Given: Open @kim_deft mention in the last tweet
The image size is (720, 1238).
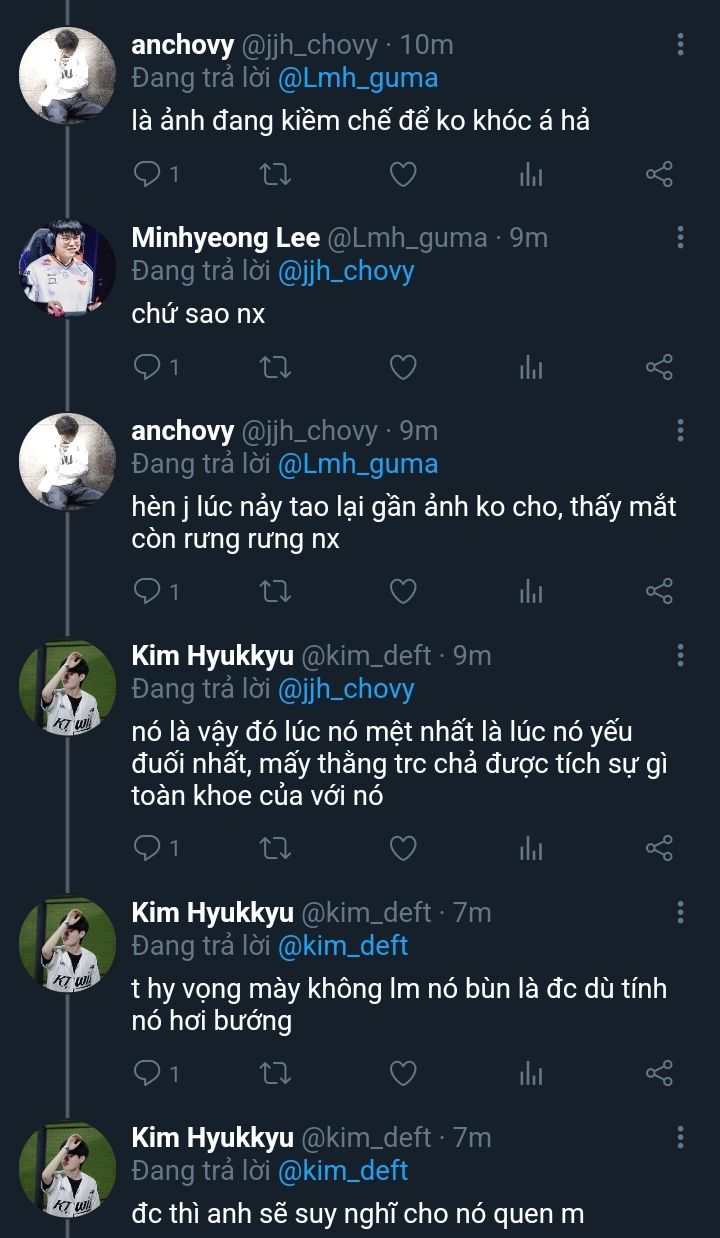Looking at the screenshot, I should click(x=342, y=1170).
